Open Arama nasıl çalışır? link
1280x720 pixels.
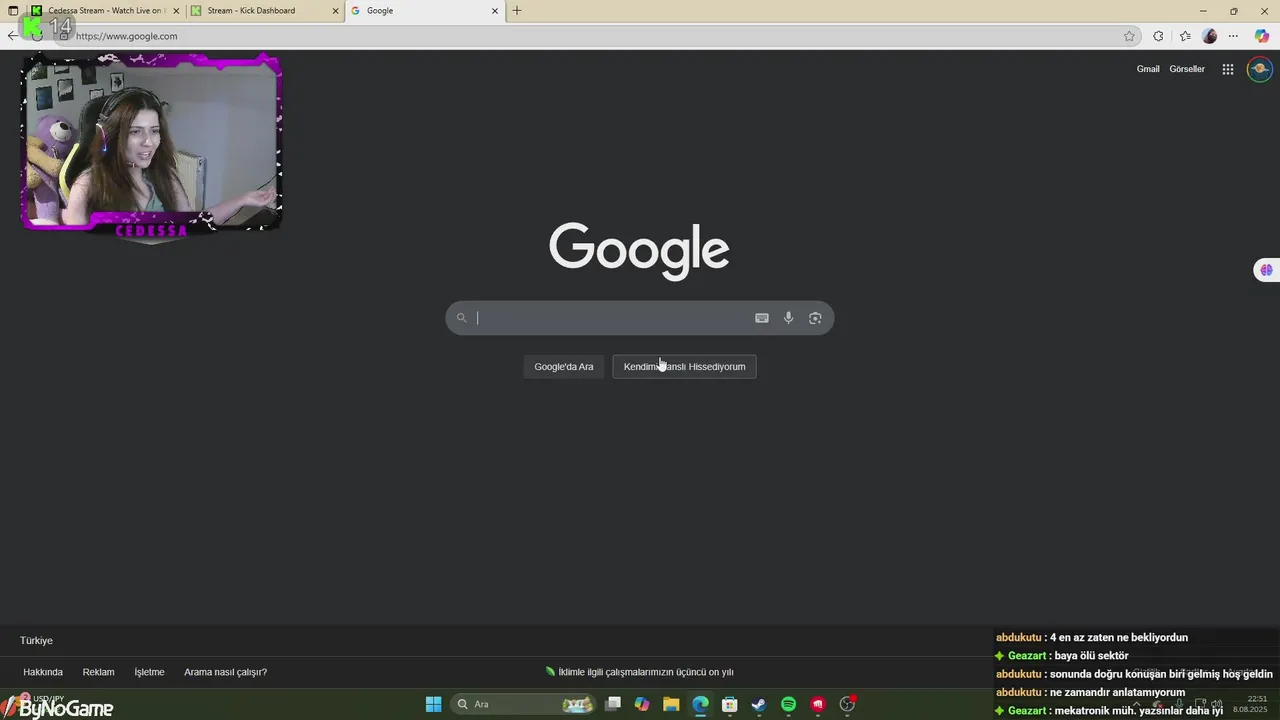click(225, 672)
